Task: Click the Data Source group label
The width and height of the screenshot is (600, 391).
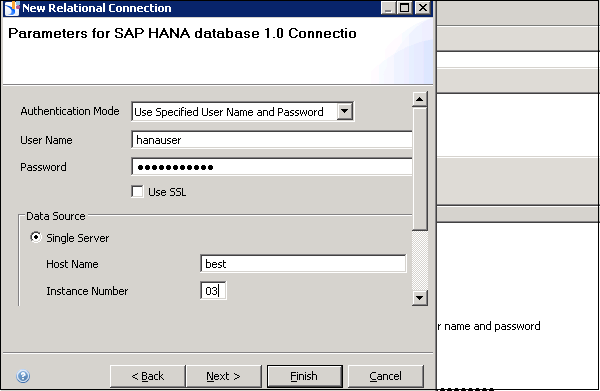Action: tap(56, 216)
